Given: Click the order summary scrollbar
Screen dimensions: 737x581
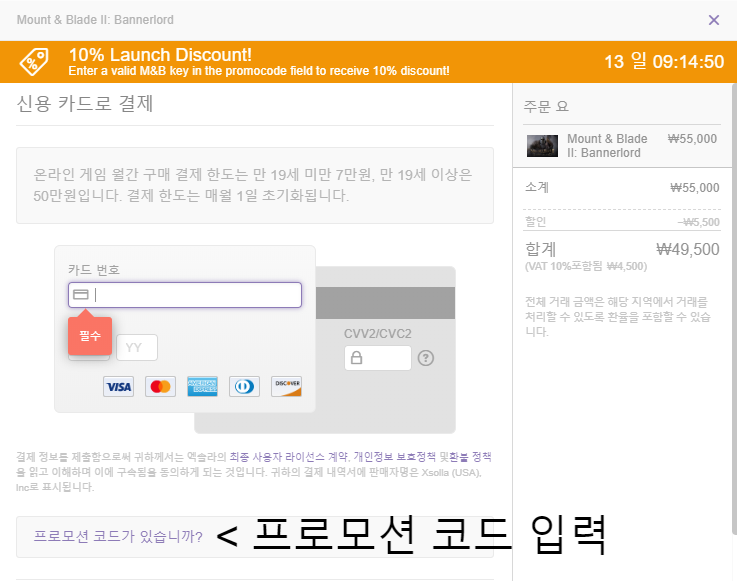Looking at the screenshot, I should point(734,308).
